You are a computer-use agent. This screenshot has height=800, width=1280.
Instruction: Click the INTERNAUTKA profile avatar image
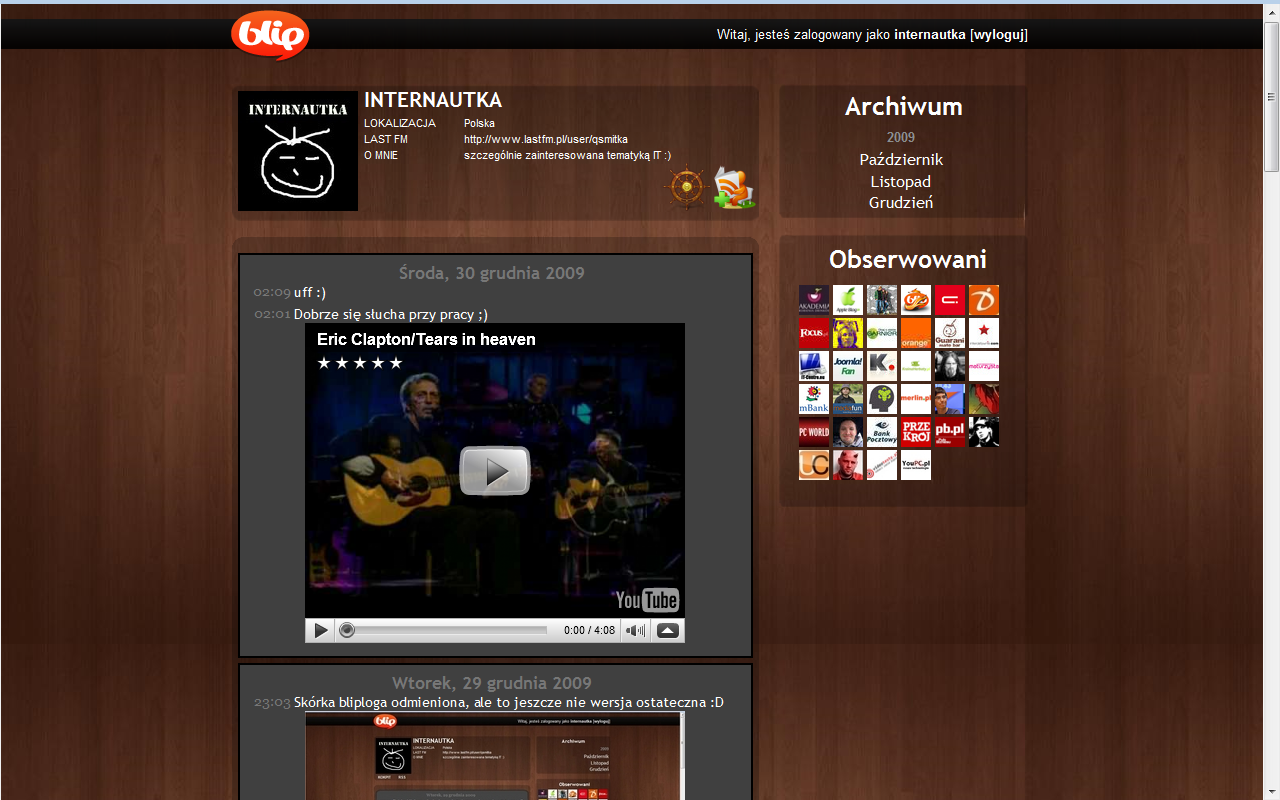point(298,151)
